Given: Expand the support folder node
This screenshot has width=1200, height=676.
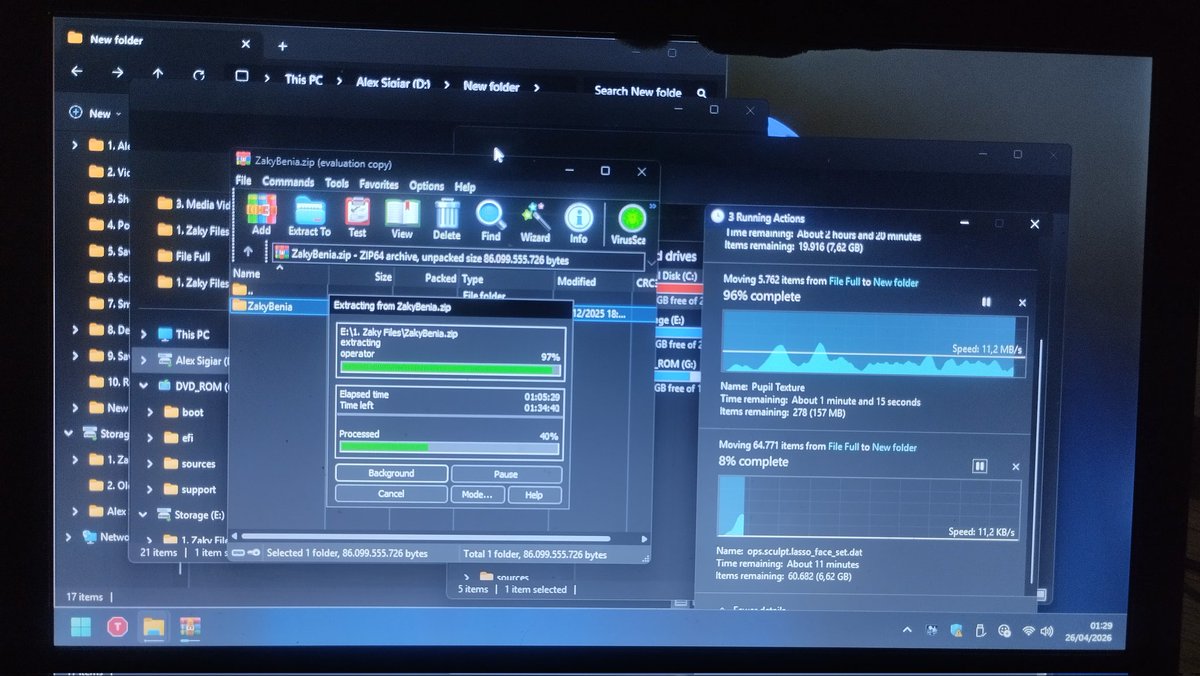Looking at the screenshot, I should tap(150, 490).
